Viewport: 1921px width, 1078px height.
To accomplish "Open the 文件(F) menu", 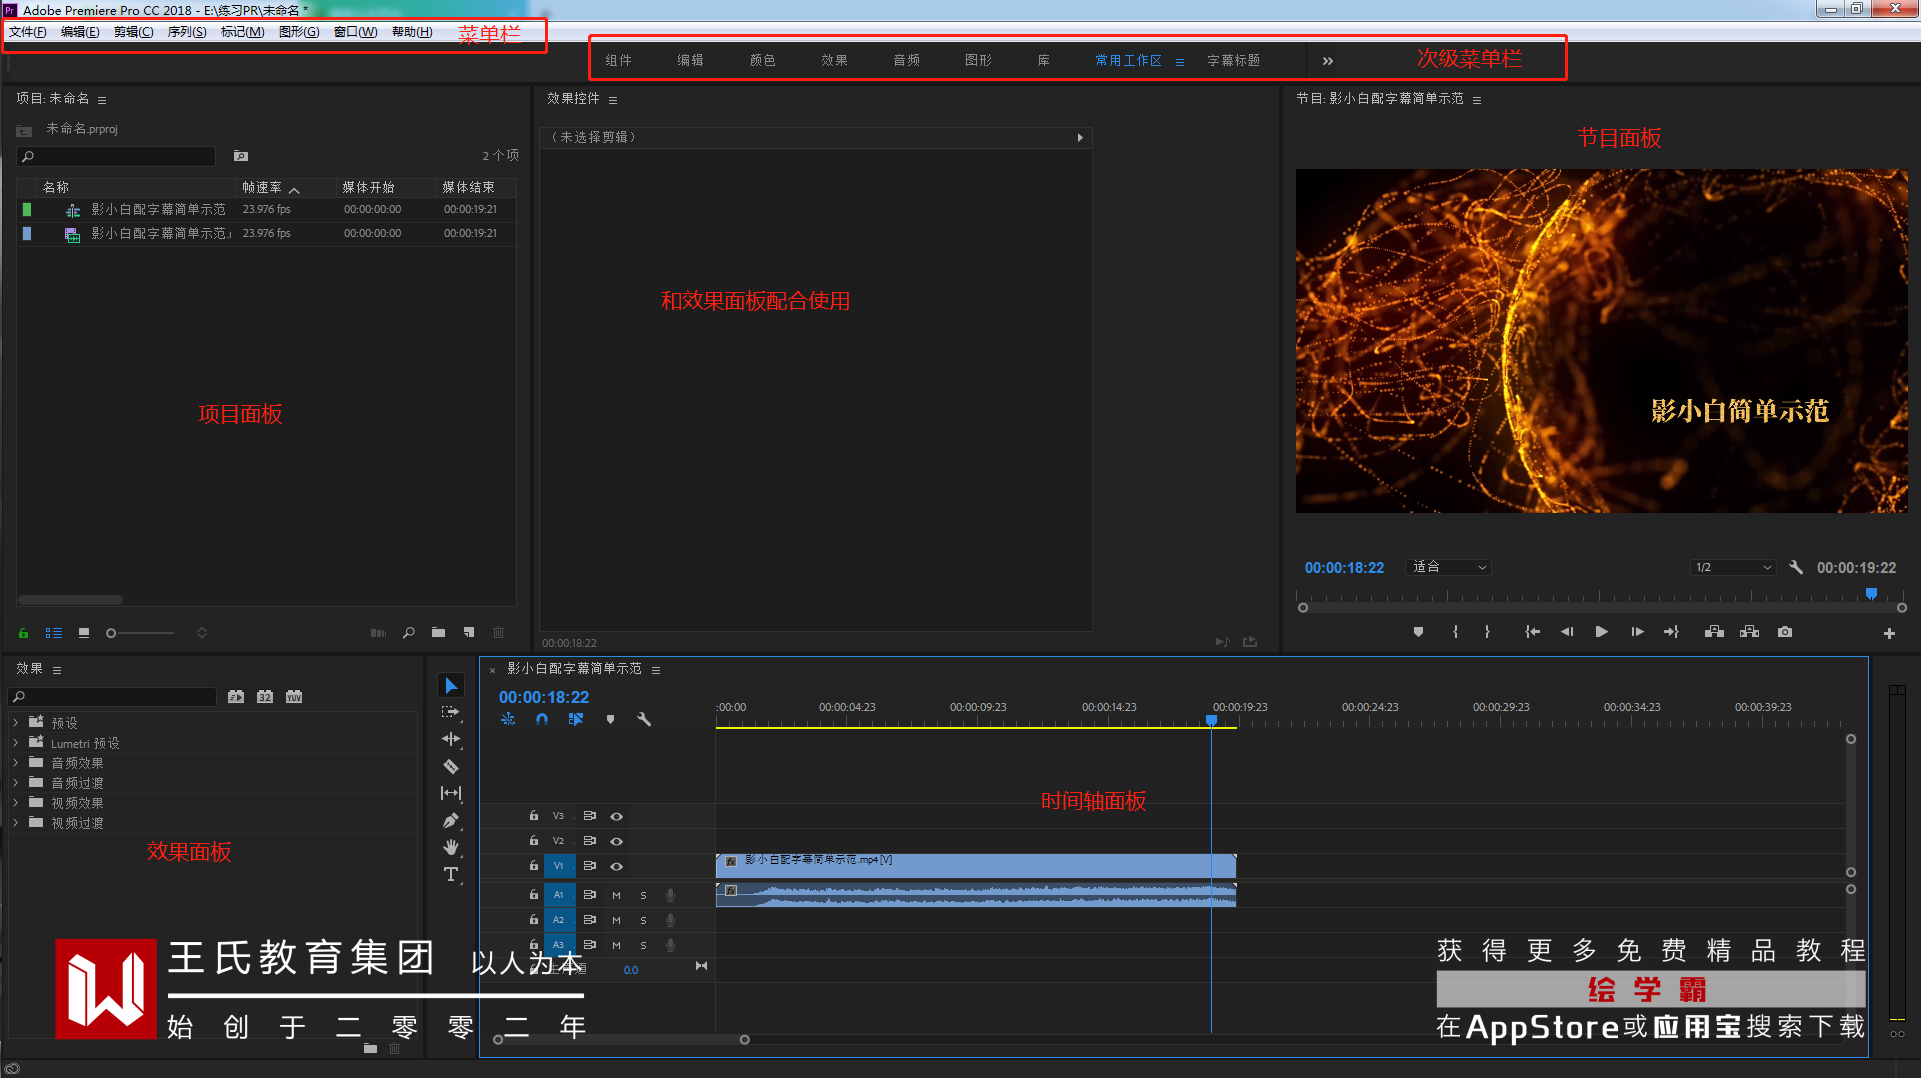I will click(28, 32).
